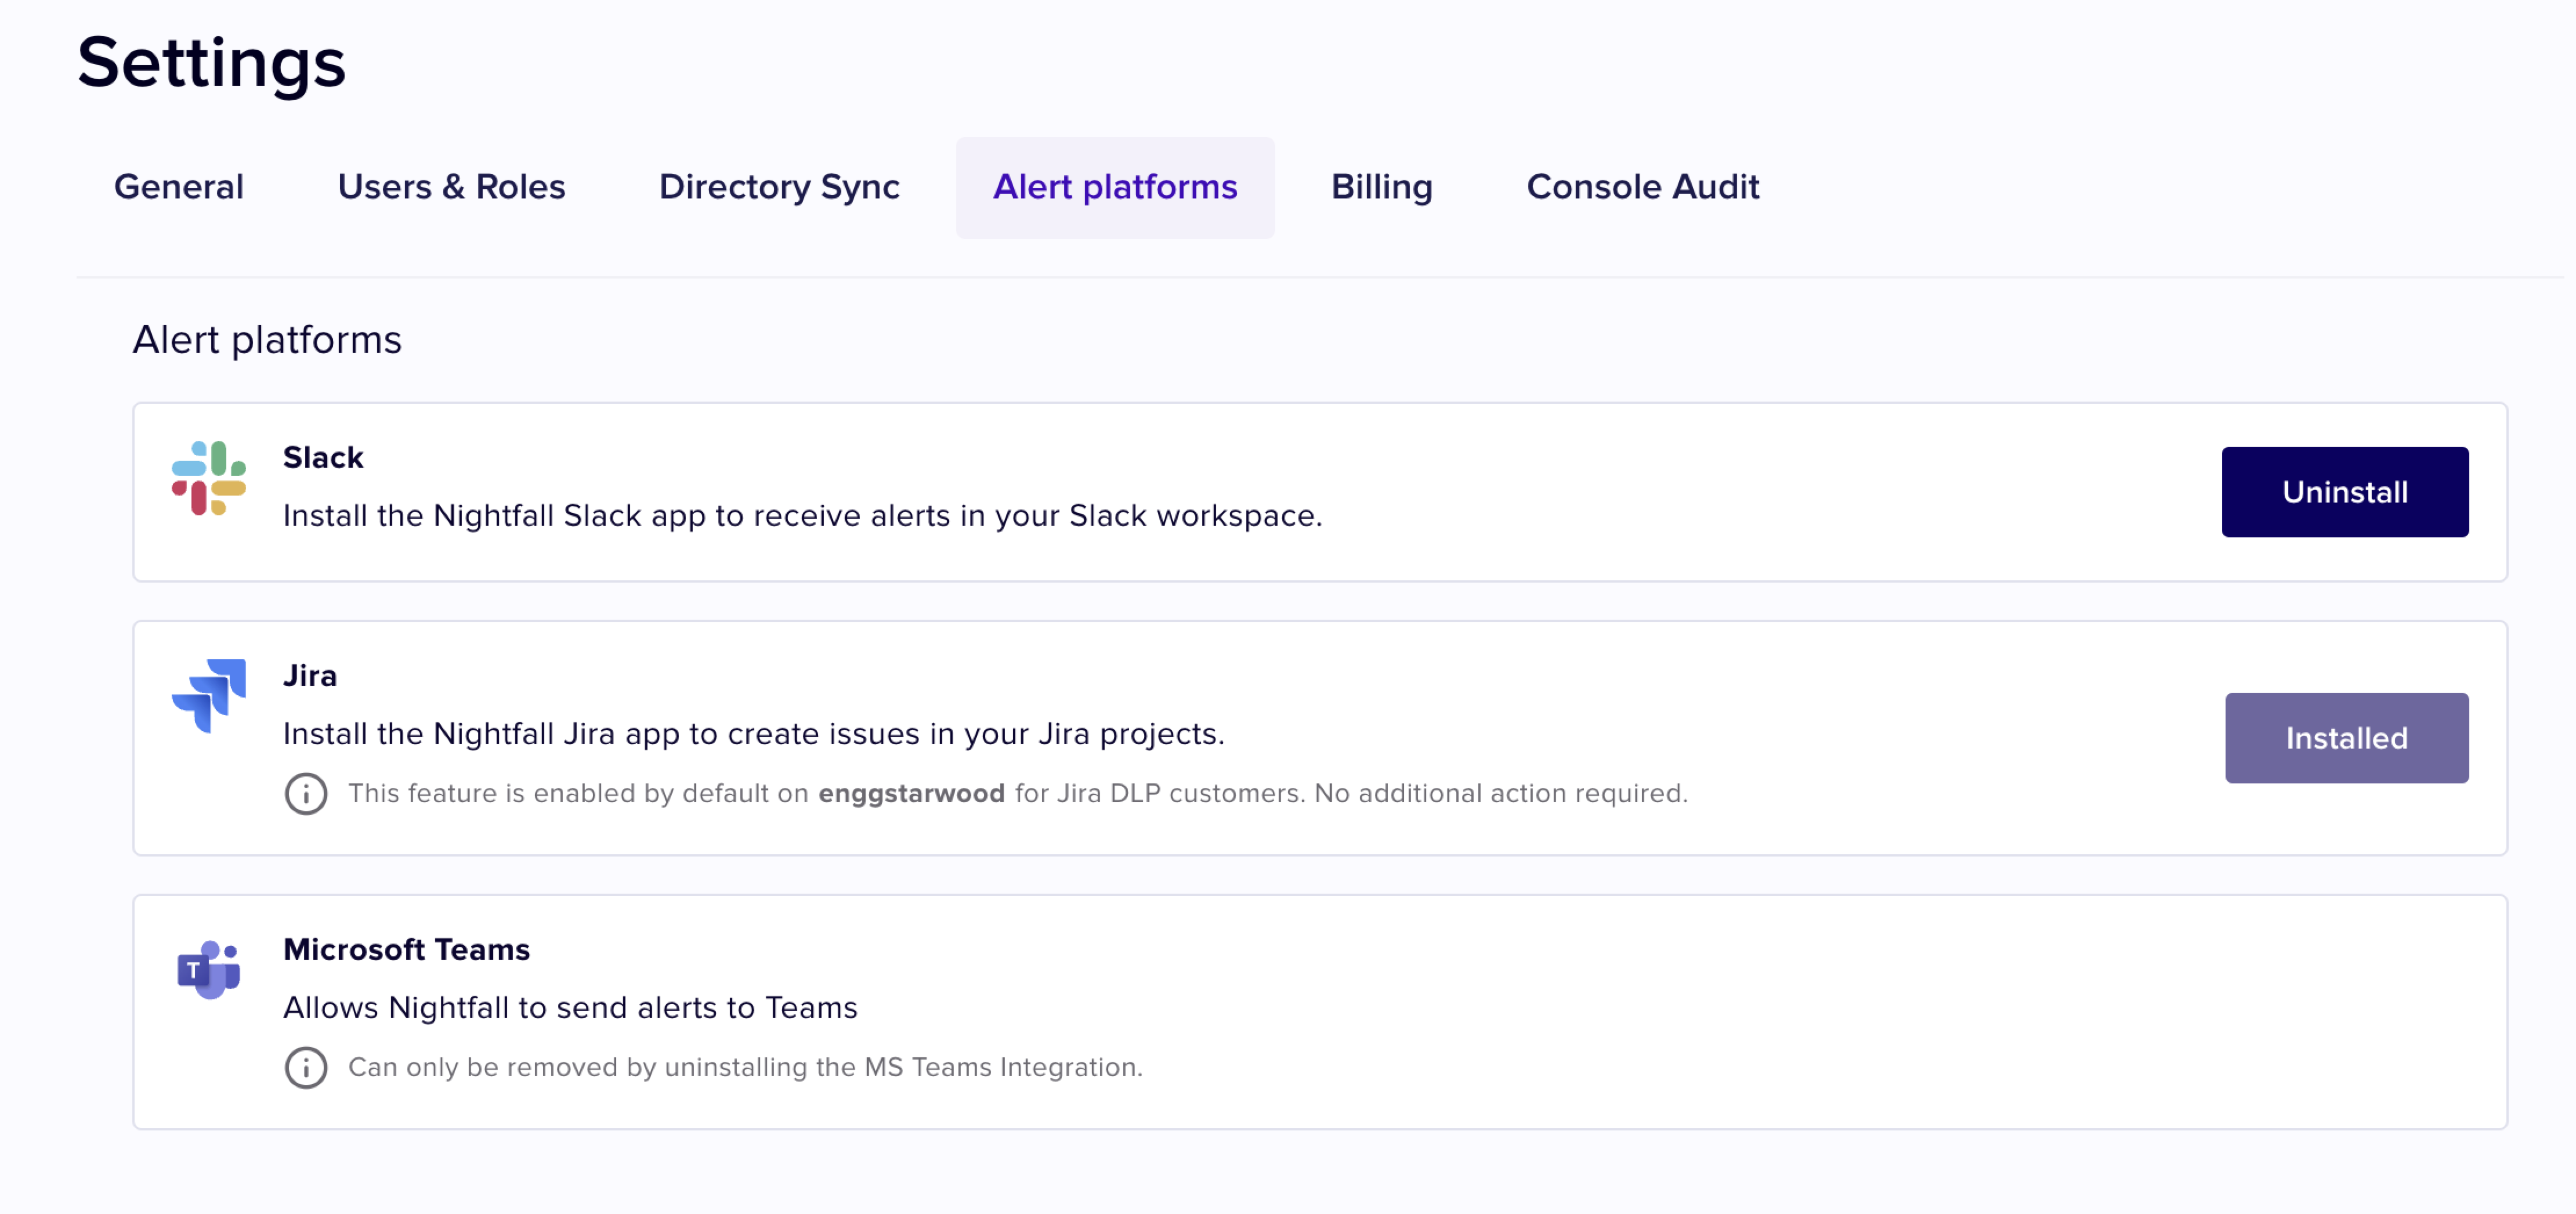Click the Jira Installed button
The height and width of the screenshot is (1214, 2576).
click(2346, 738)
